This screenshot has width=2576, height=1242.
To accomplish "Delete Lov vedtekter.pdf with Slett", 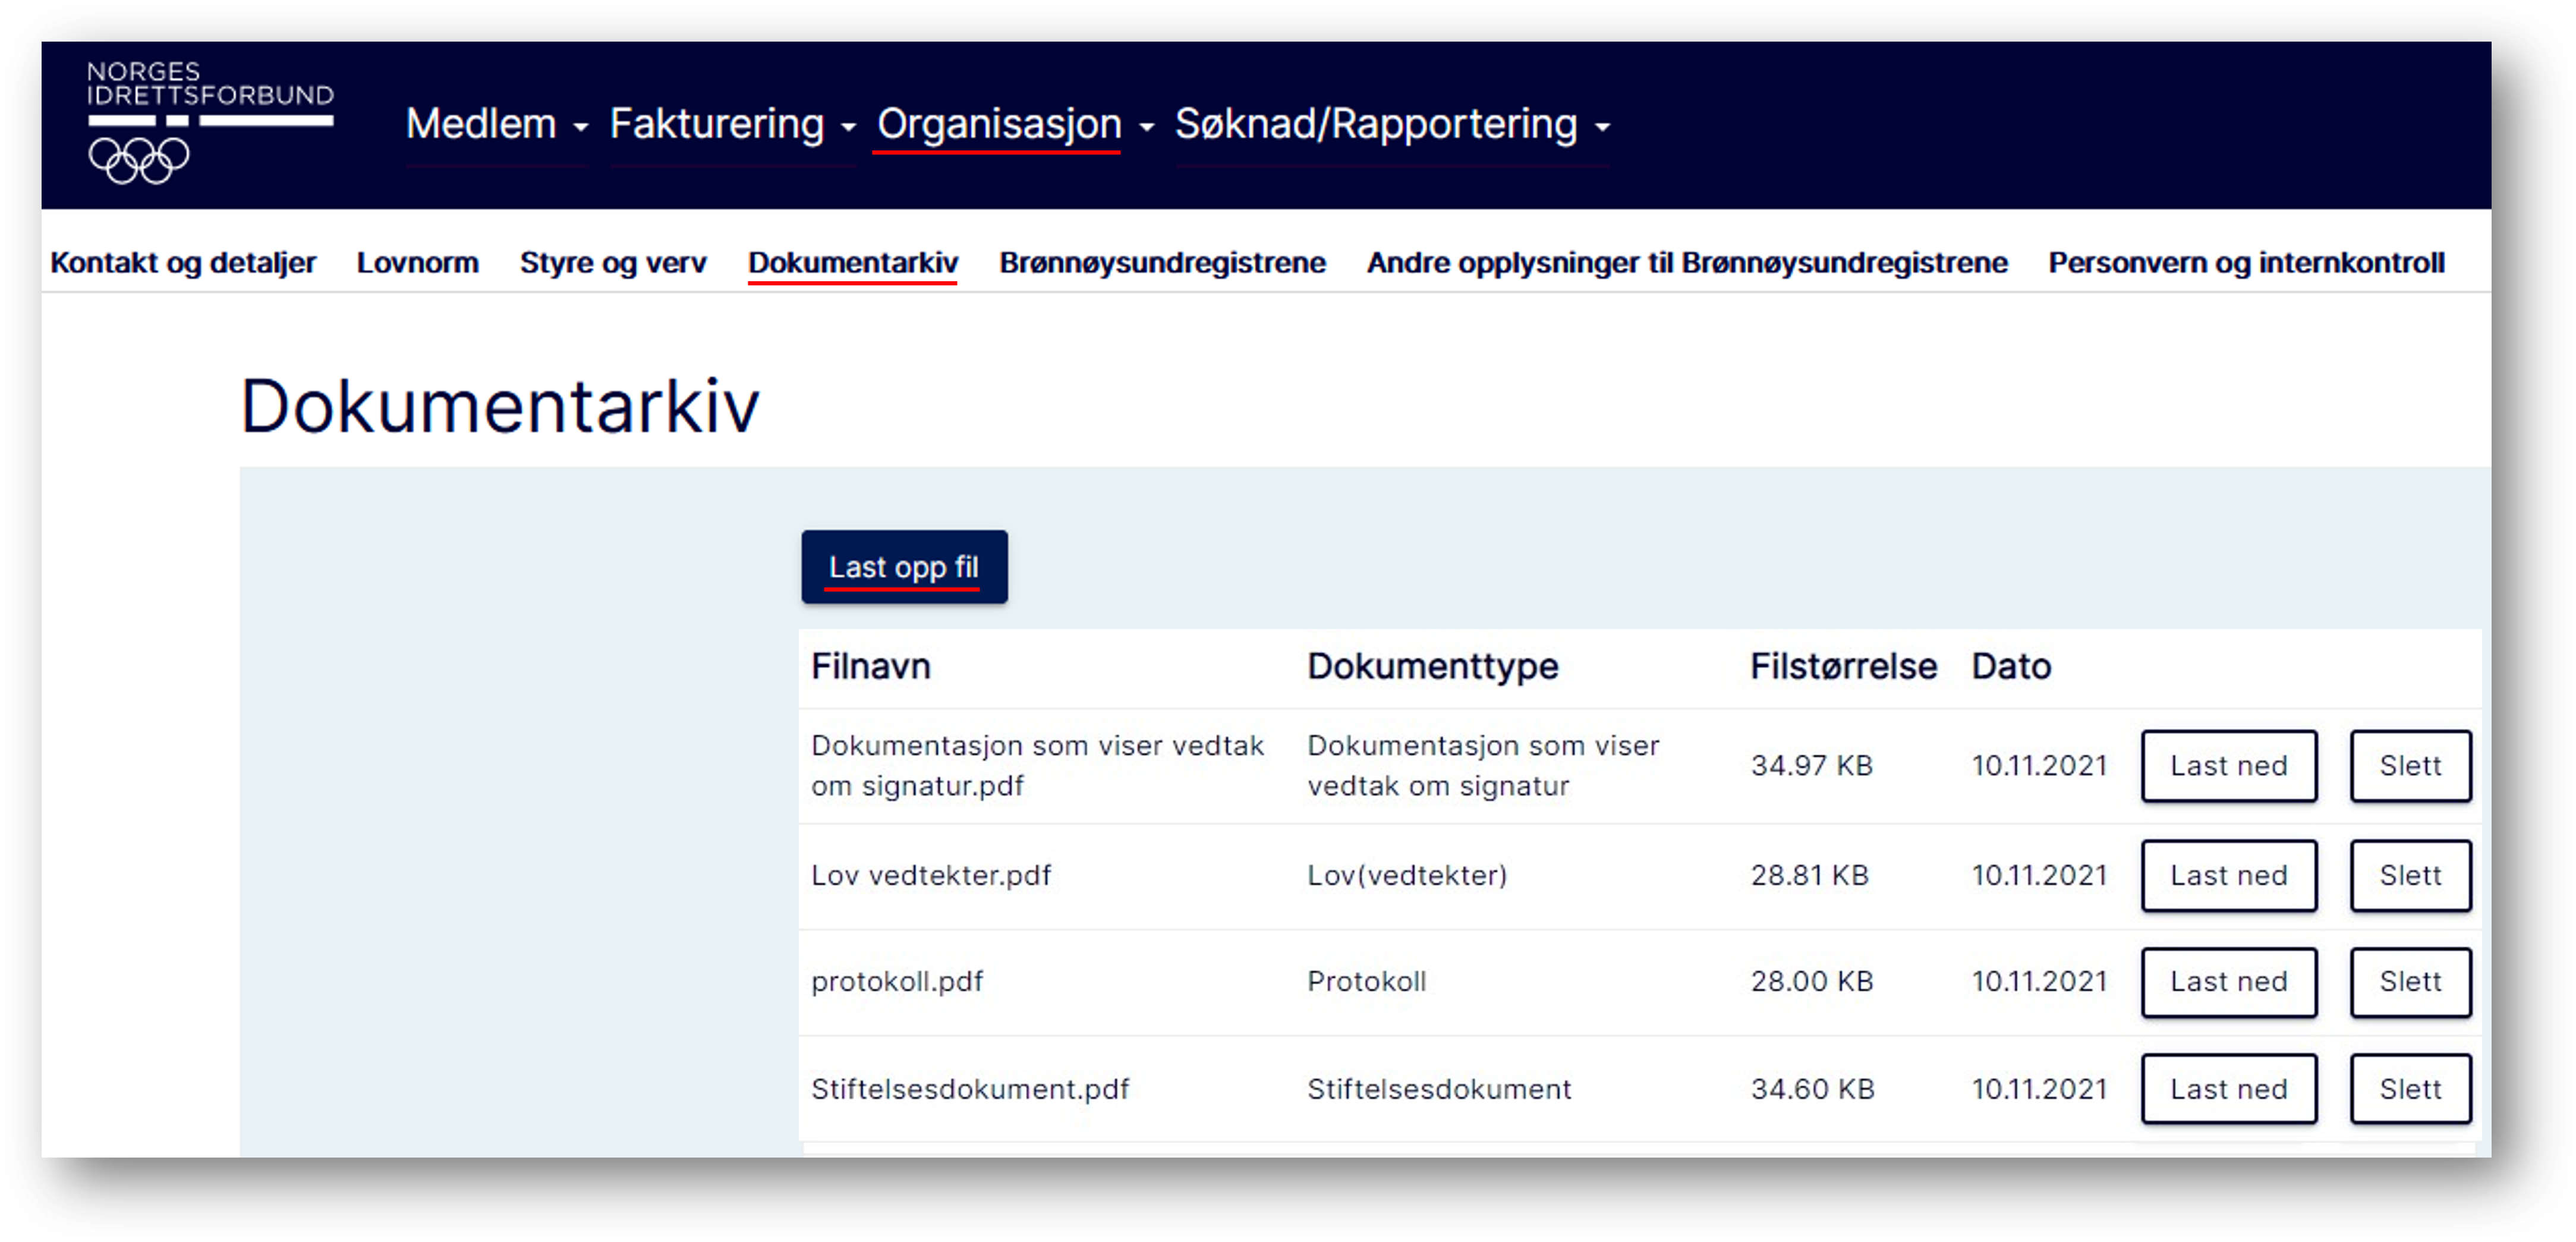I will click(2410, 876).
